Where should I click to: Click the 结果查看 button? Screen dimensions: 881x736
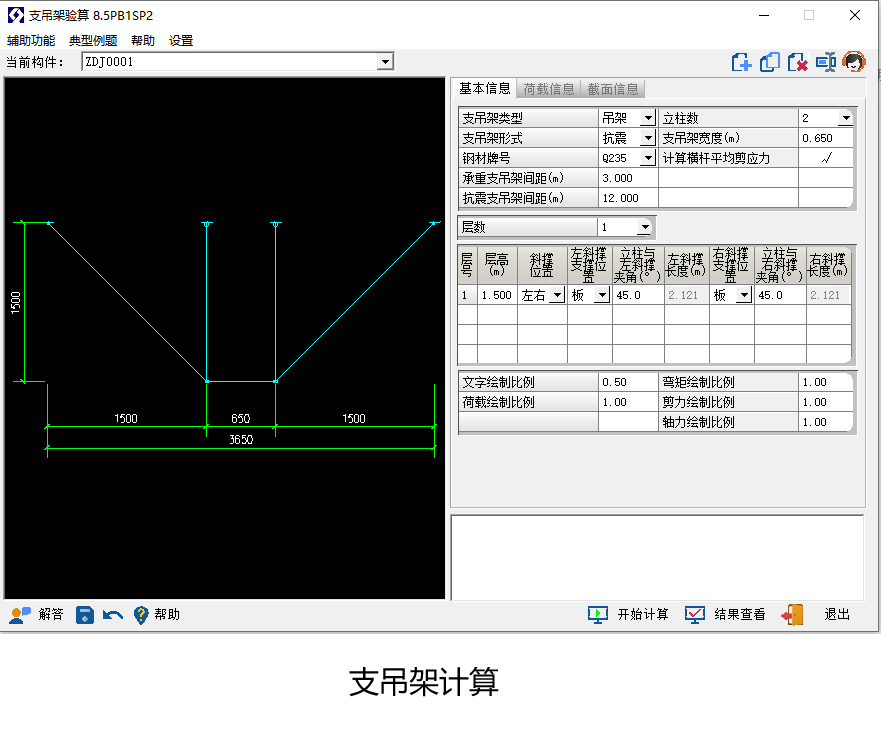[726, 615]
